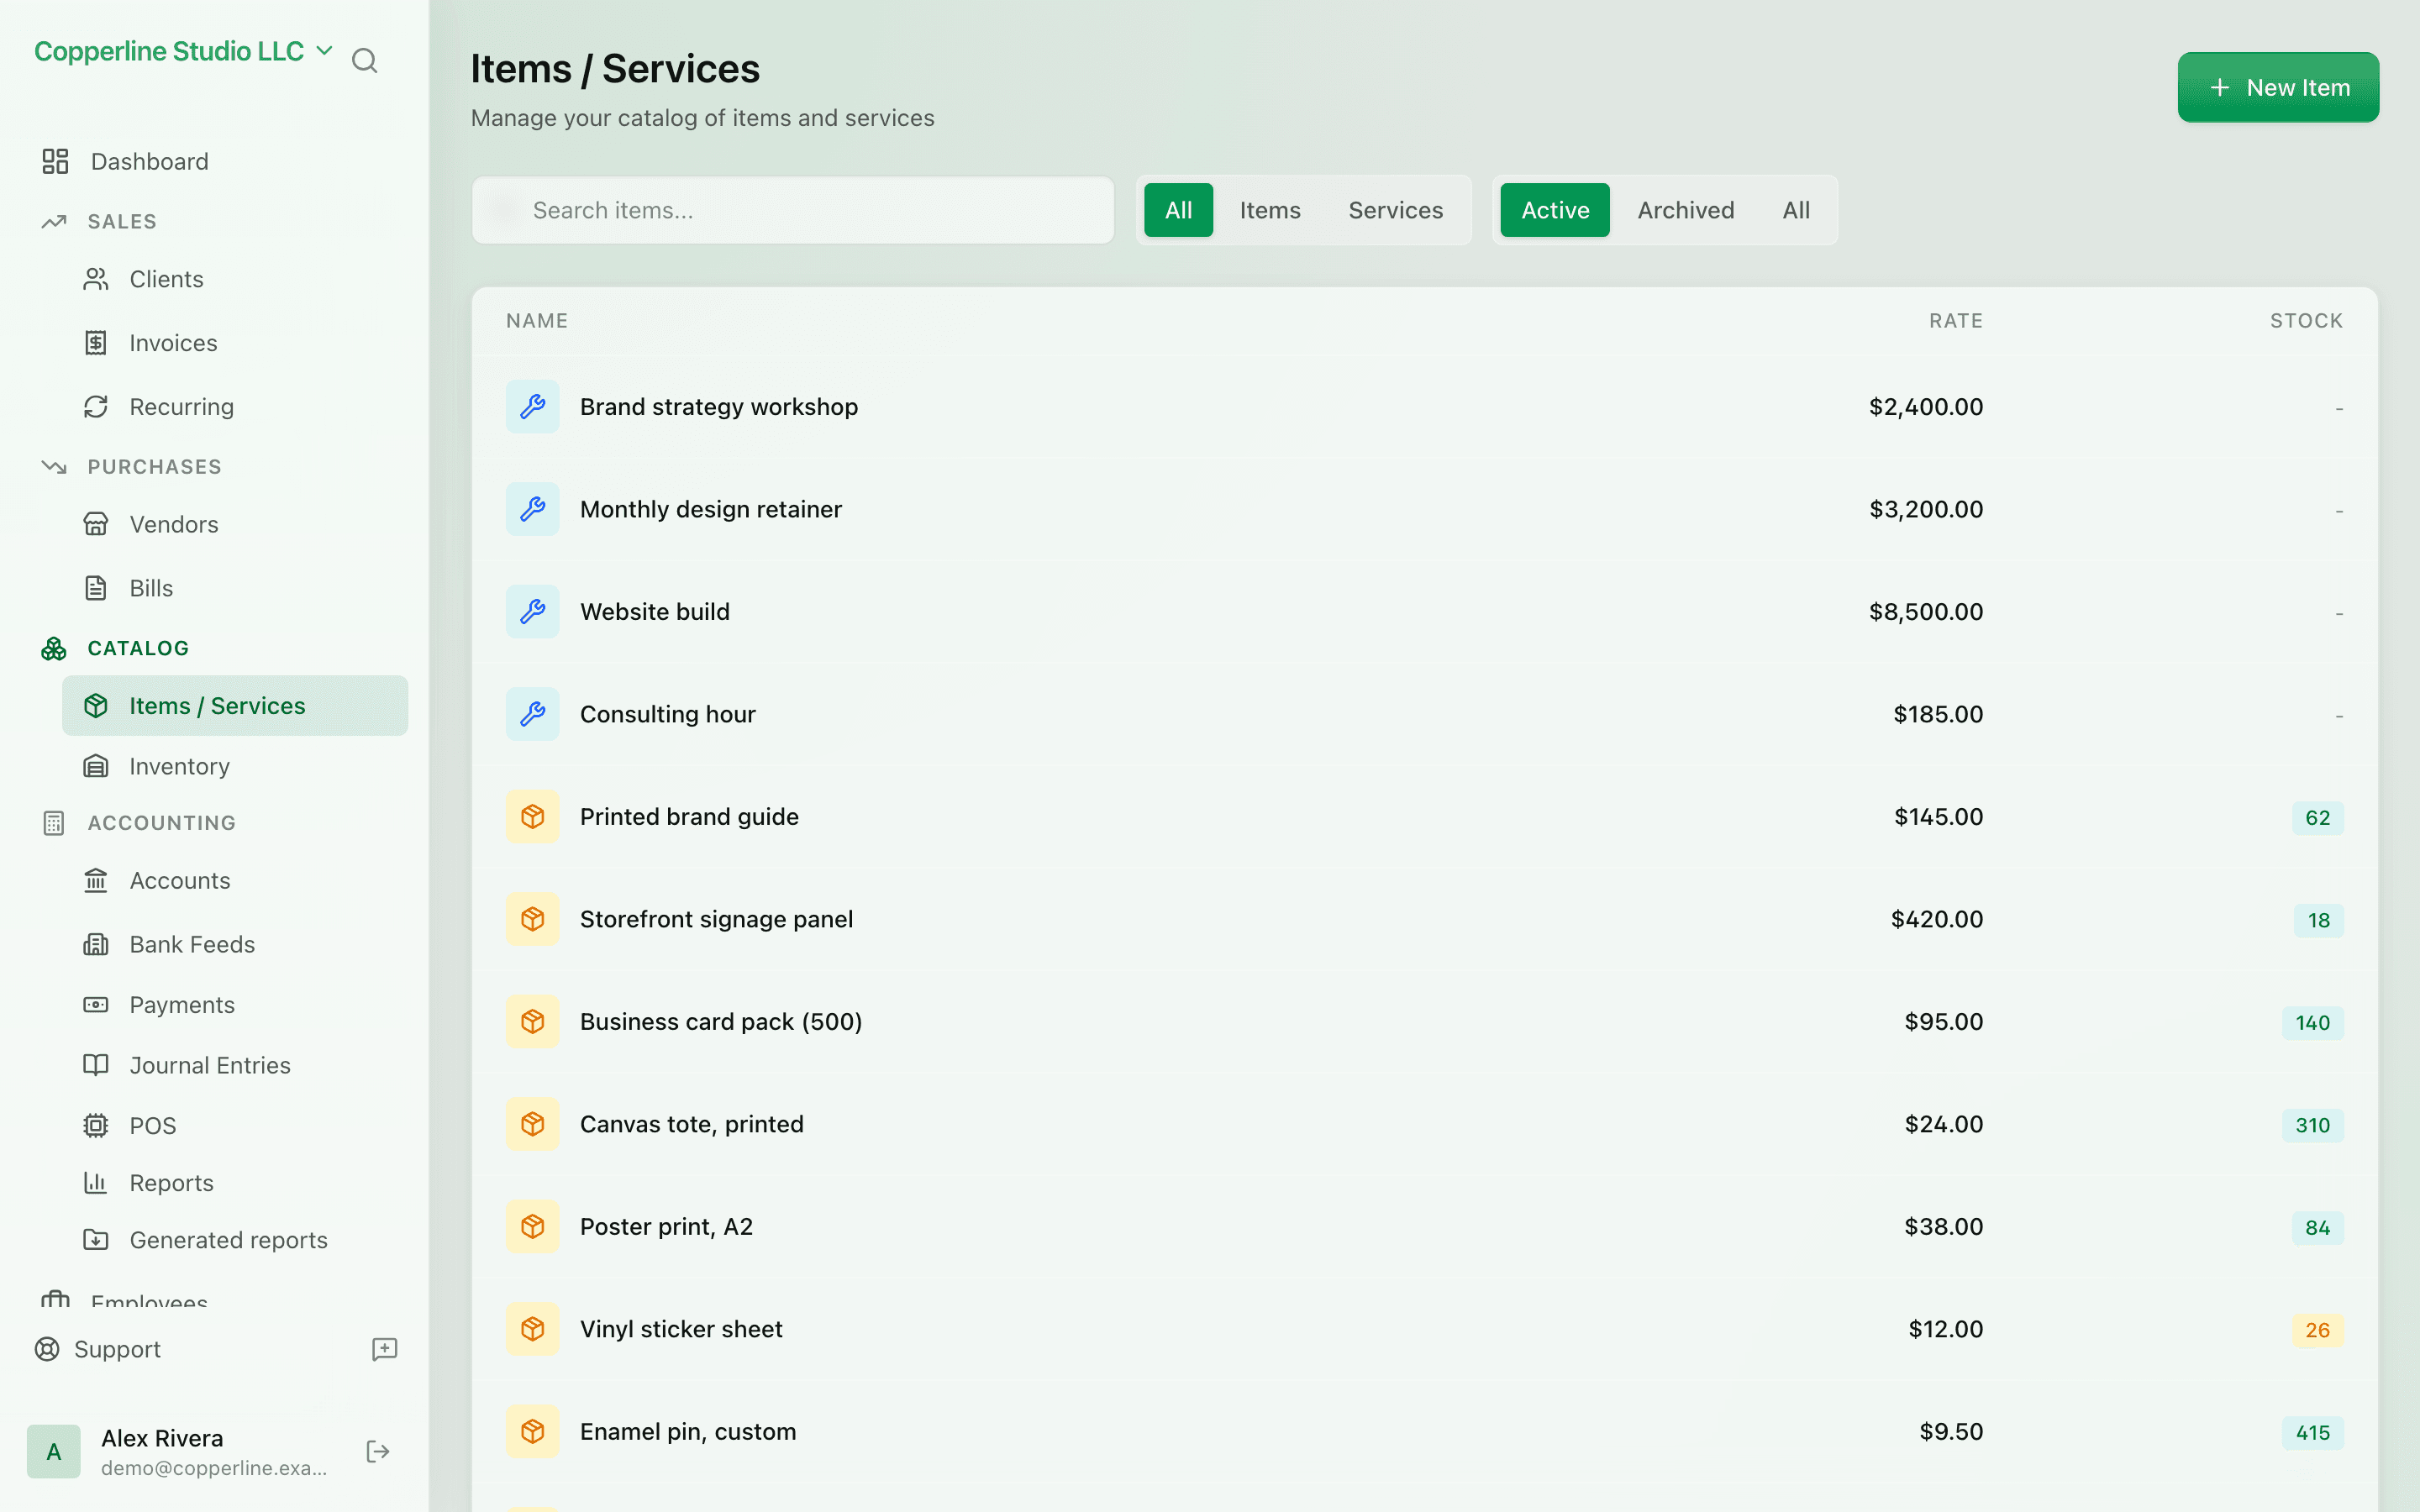The height and width of the screenshot is (1512, 2420).
Task: Click the feedback message-plus icon beside Support
Action: click(x=384, y=1349)
